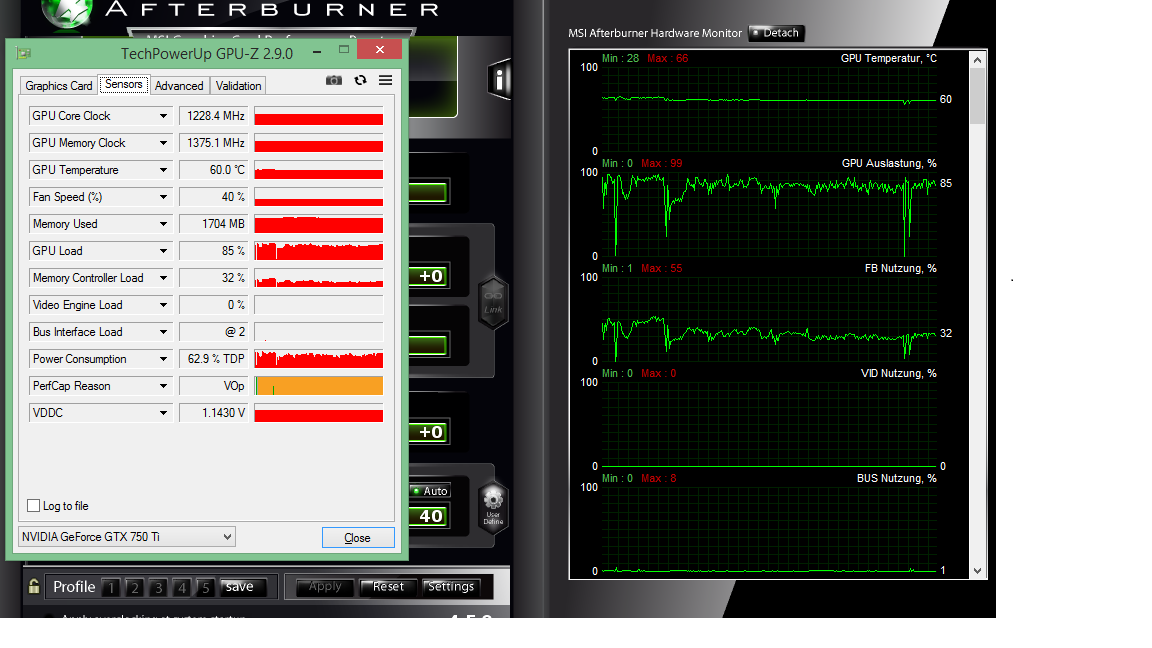Select Afterburner profile slot 5
The height and width of the screenshot is (648, 1152).
[205, 588]
